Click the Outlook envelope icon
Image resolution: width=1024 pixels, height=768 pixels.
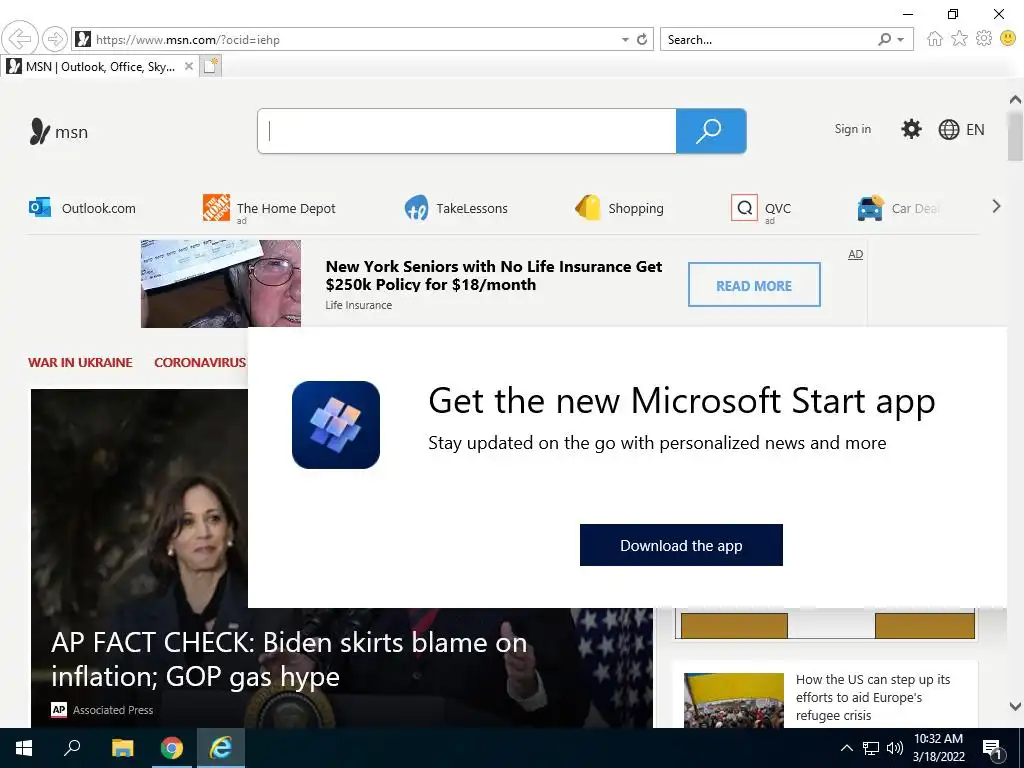point(40,208)
